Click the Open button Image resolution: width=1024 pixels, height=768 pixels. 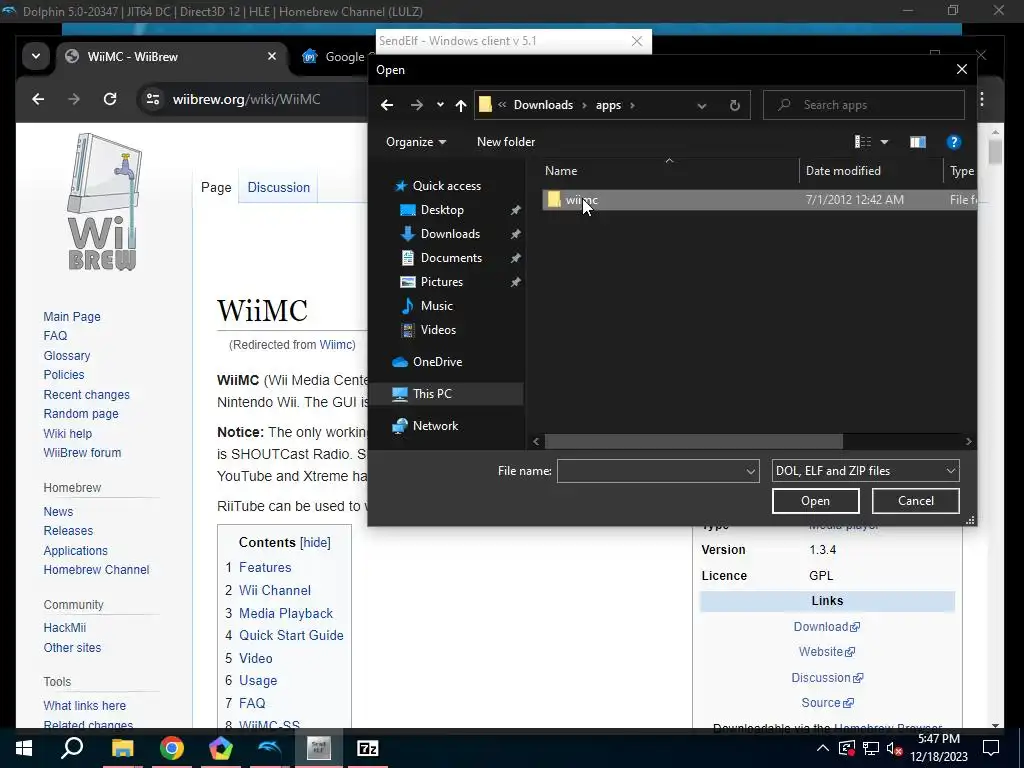[815, 501]
